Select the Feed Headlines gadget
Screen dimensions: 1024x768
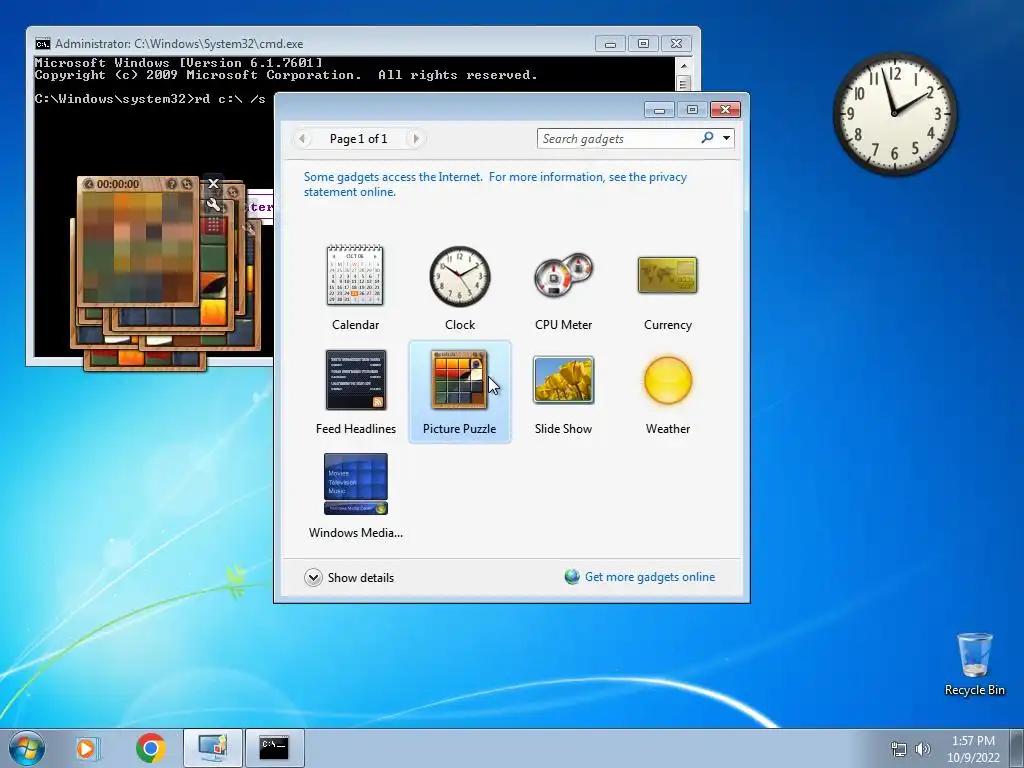tap(355, 392)
